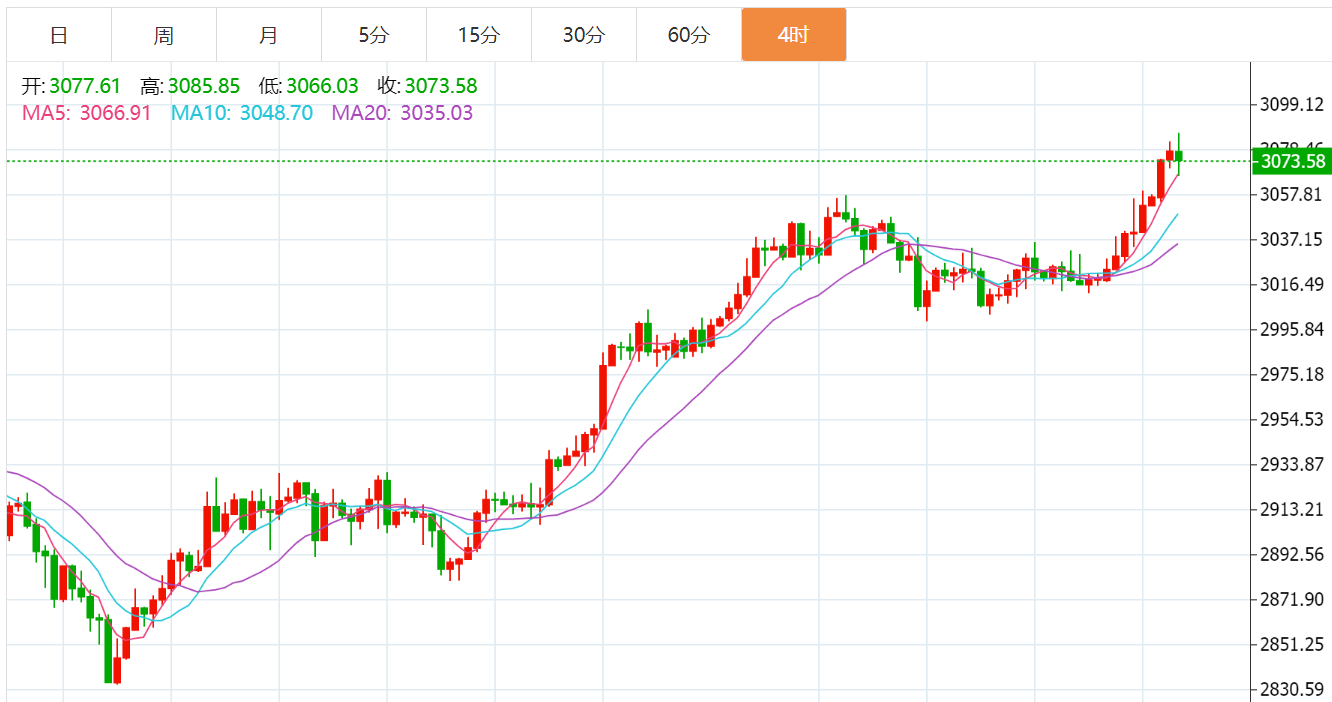Click the 开 open price value 3077.61
1332x702 pixels.
pos(85,87)
